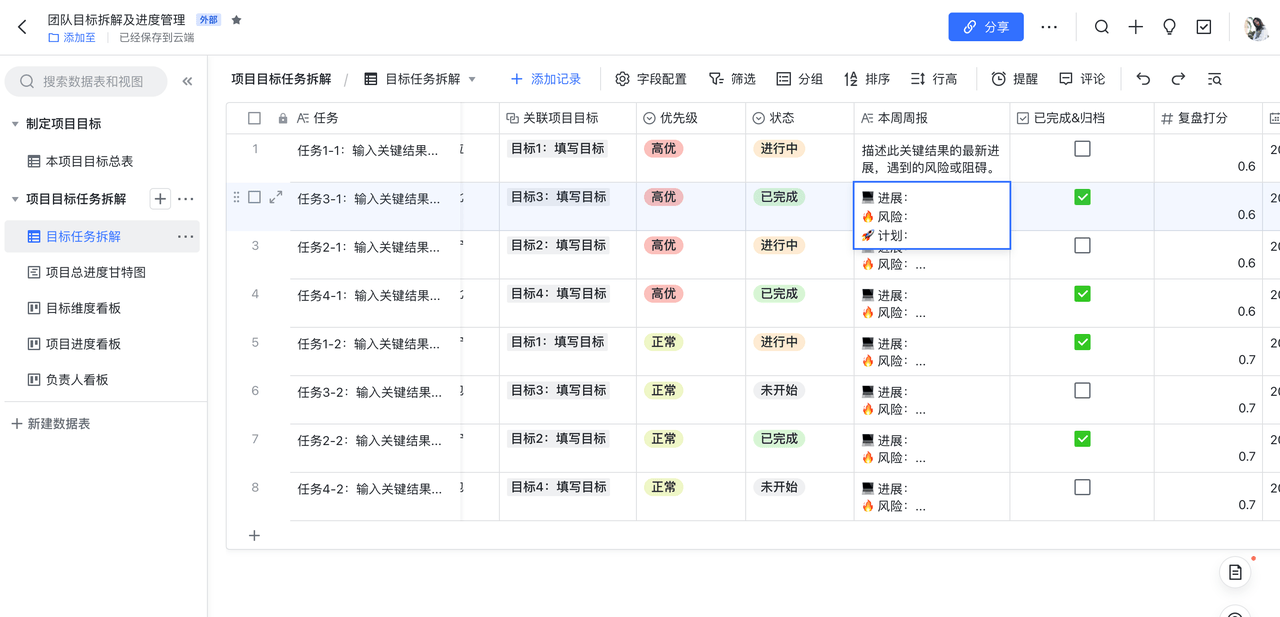The height and width of the screenshot is (617, 1280).
Task: Click 添加记录 to add a row
Action: (545, 79)
